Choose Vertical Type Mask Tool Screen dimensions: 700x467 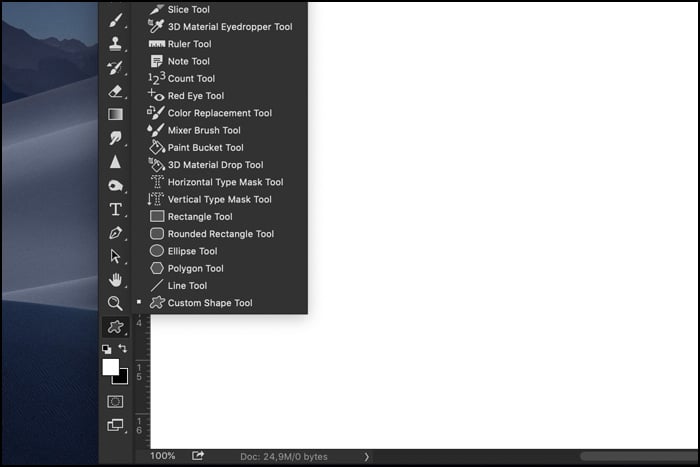[220, 199]
